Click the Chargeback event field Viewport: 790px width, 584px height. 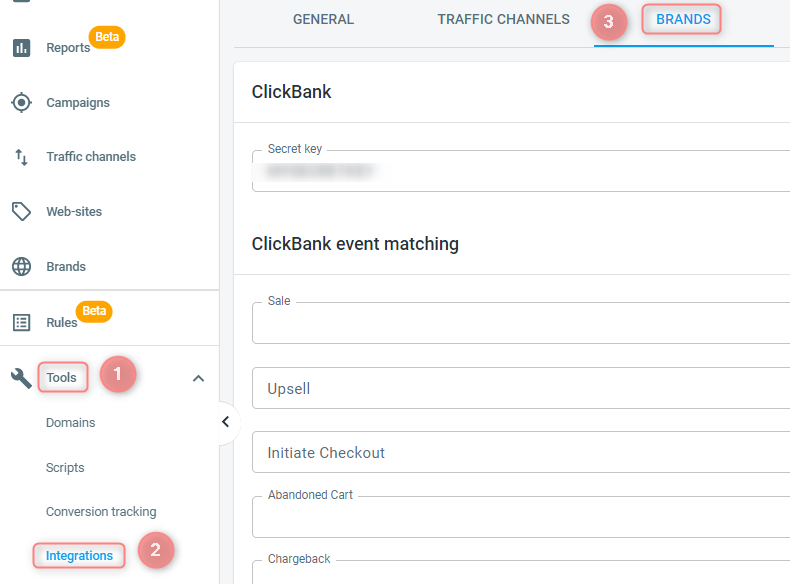coord(521,571)
